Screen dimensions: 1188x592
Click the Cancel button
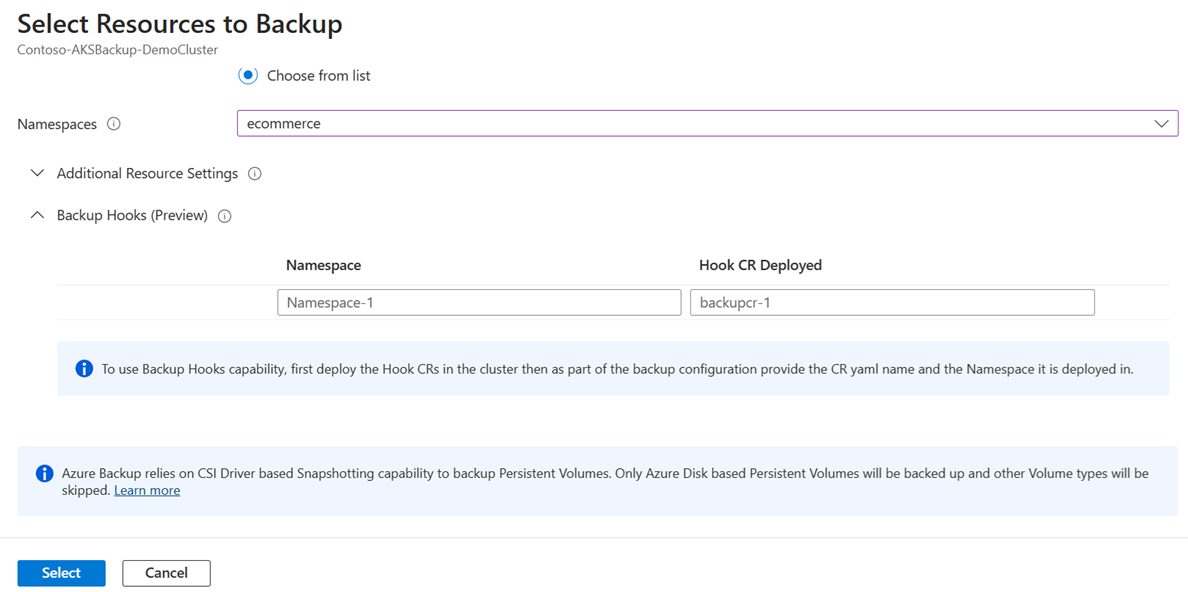(166, 573)
